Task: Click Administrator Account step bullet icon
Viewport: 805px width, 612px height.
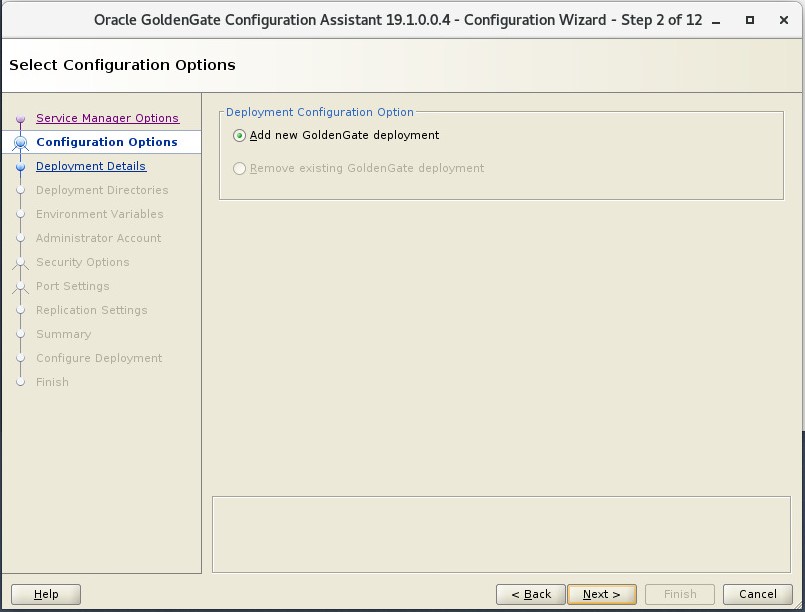Action: (21, 238)
